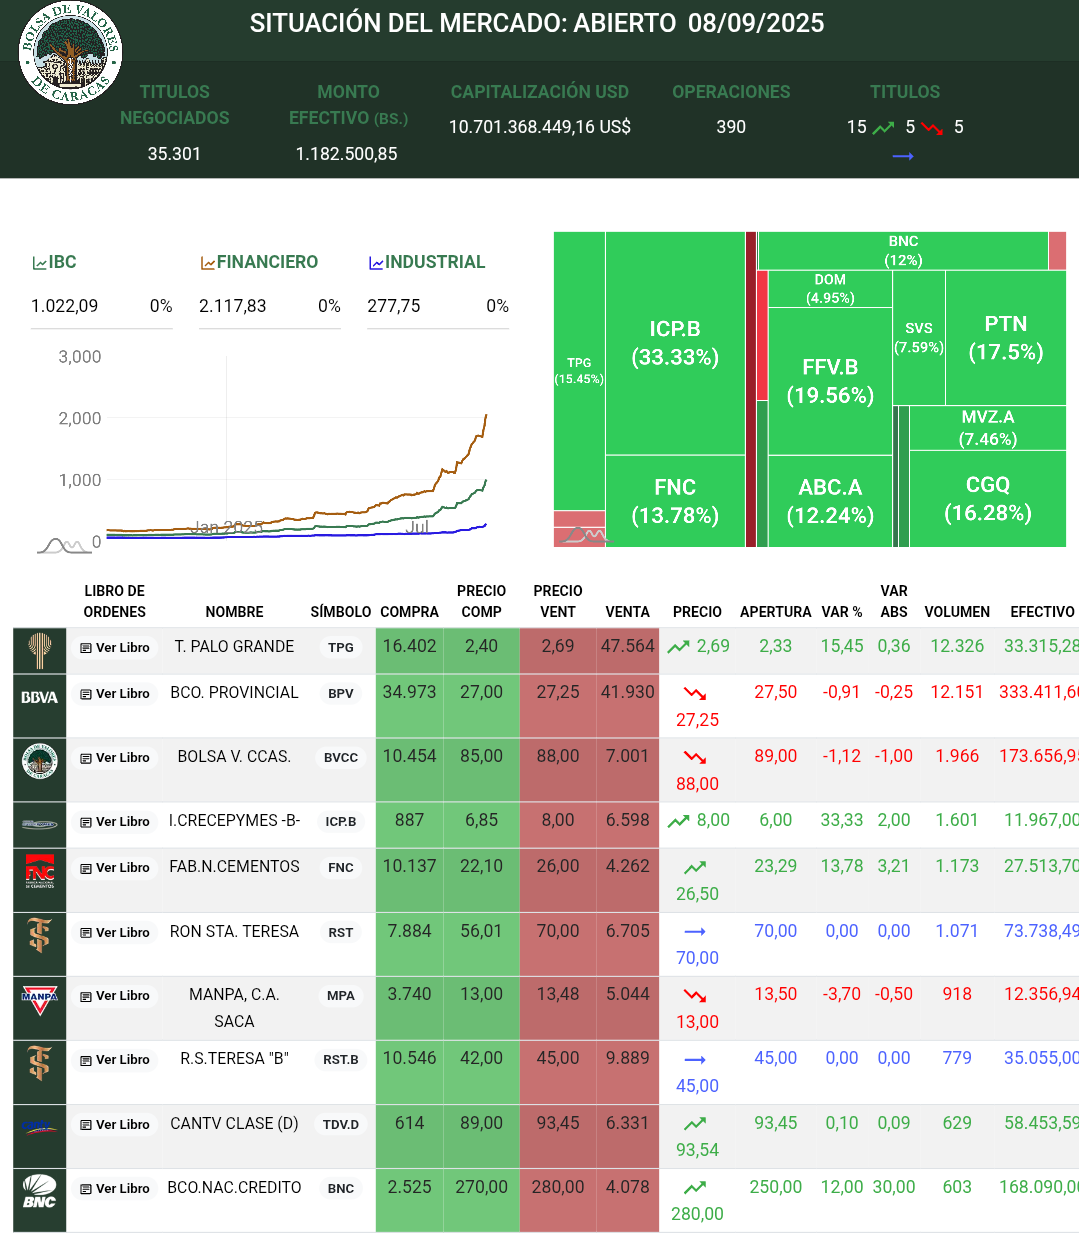
Task: Click the TPG symbol badge
Action: (x=341, y=648)
